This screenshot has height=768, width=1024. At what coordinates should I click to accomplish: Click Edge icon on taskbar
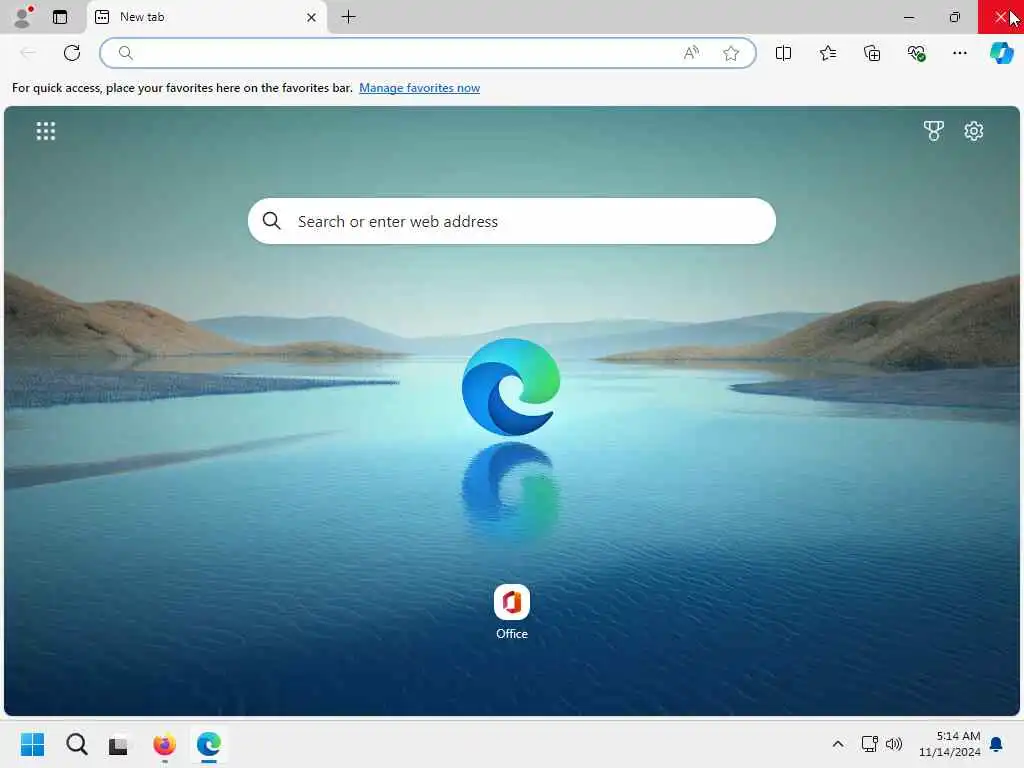tap(209, 744)
